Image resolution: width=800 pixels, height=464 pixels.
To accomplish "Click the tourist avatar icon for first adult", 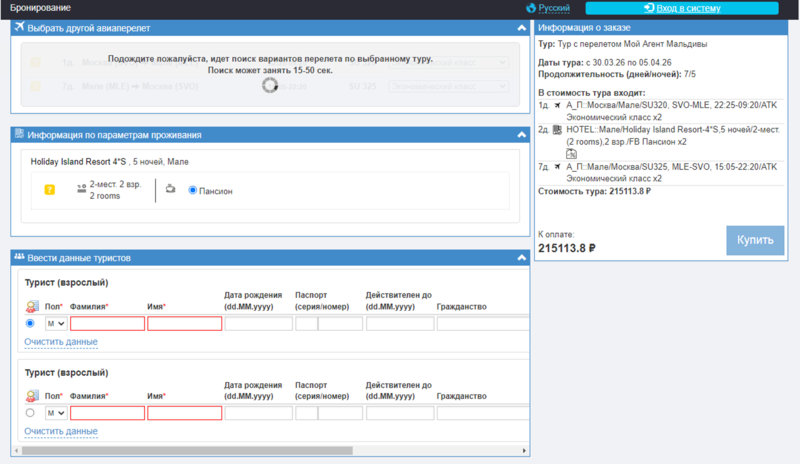I will tap(32, 307).
